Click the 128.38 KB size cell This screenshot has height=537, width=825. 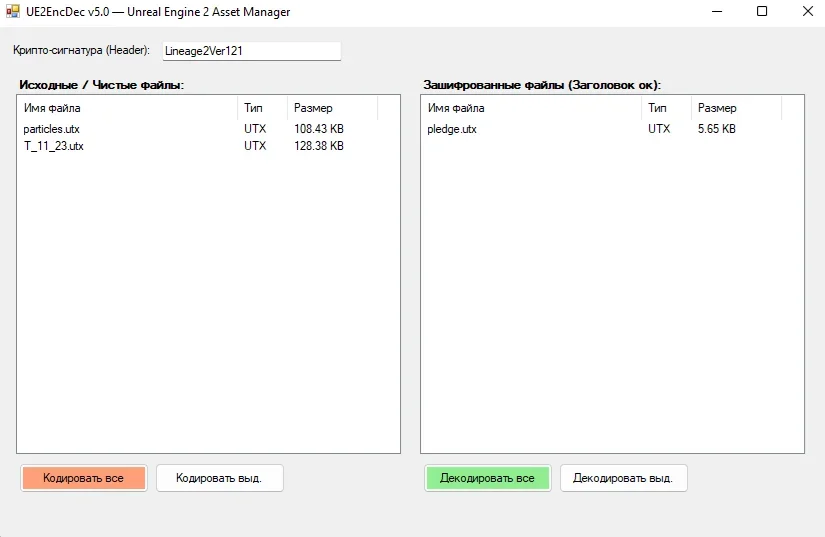coord(319,146)
